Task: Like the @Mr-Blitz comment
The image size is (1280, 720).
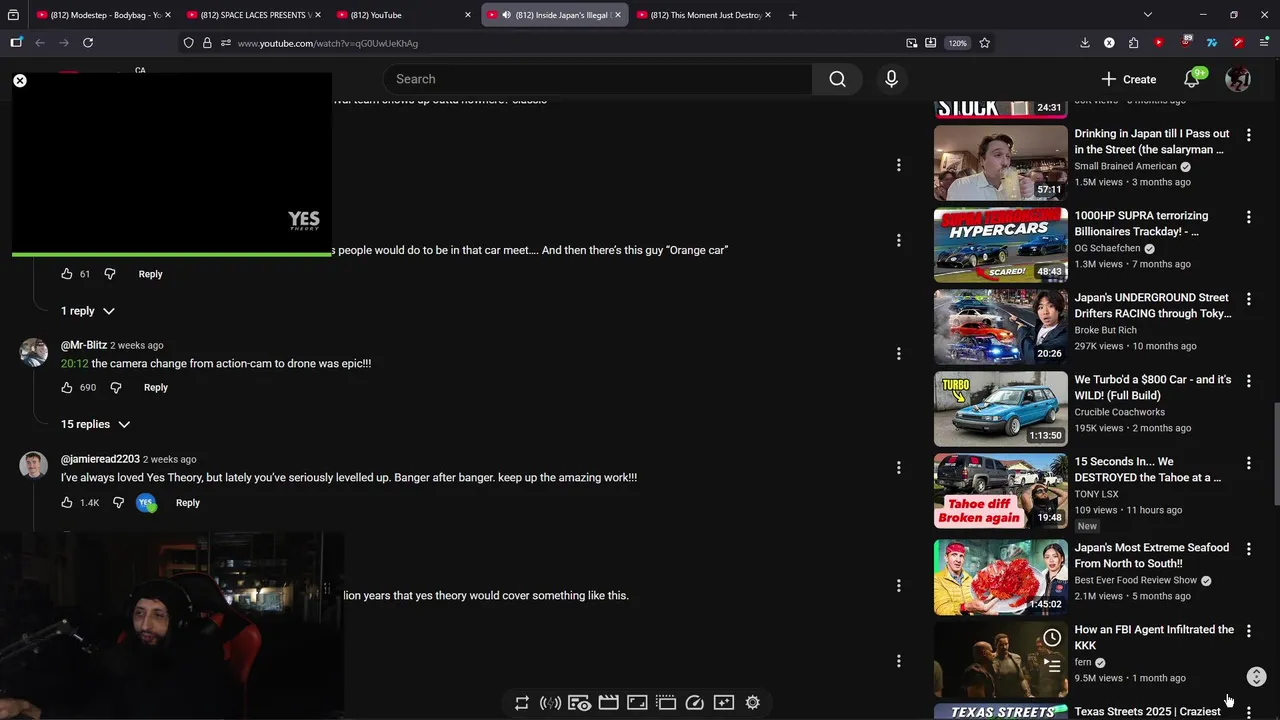Action: coord(67,387)
